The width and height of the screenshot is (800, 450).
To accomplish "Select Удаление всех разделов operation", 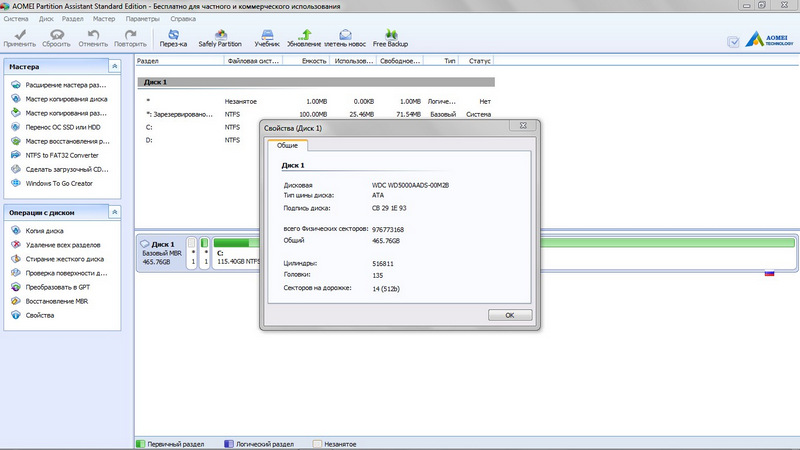I will tap(63, 245).
